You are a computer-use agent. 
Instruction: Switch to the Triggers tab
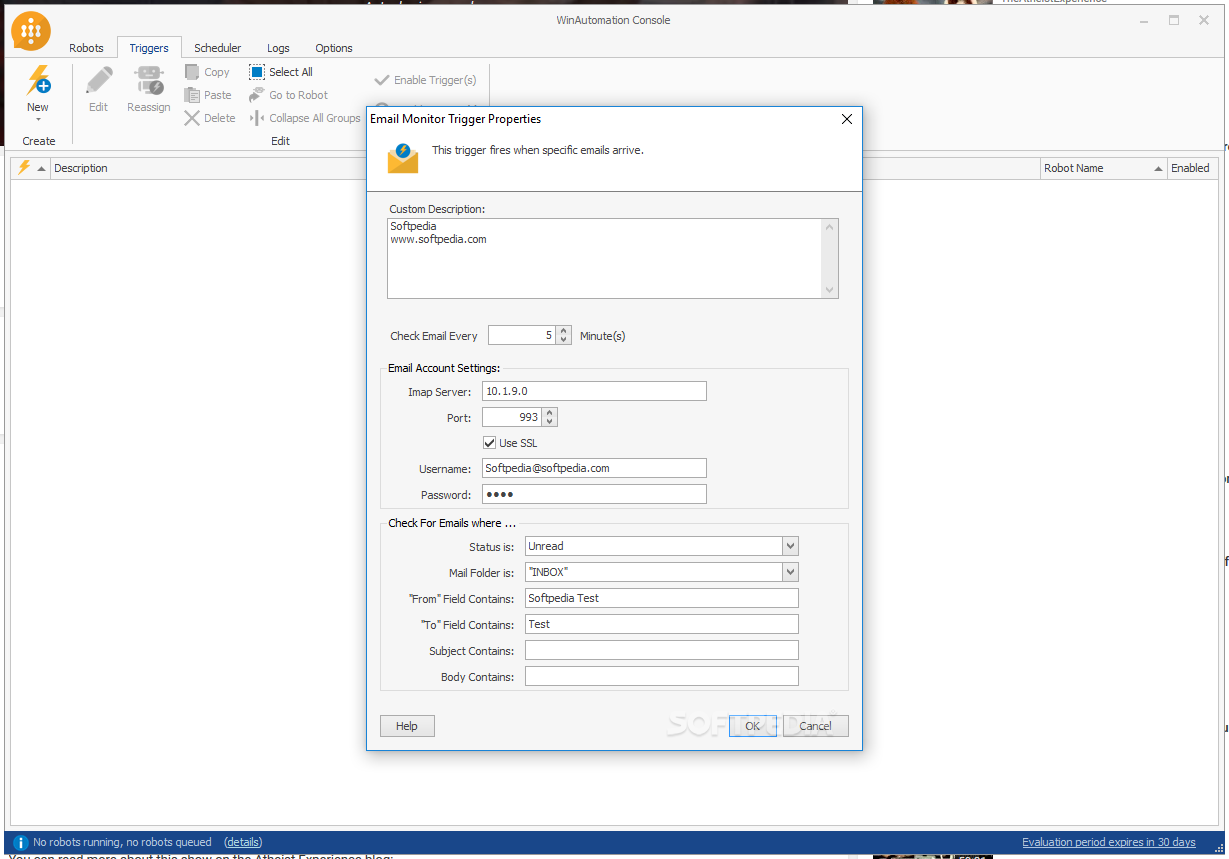click(x=149, y=48)
